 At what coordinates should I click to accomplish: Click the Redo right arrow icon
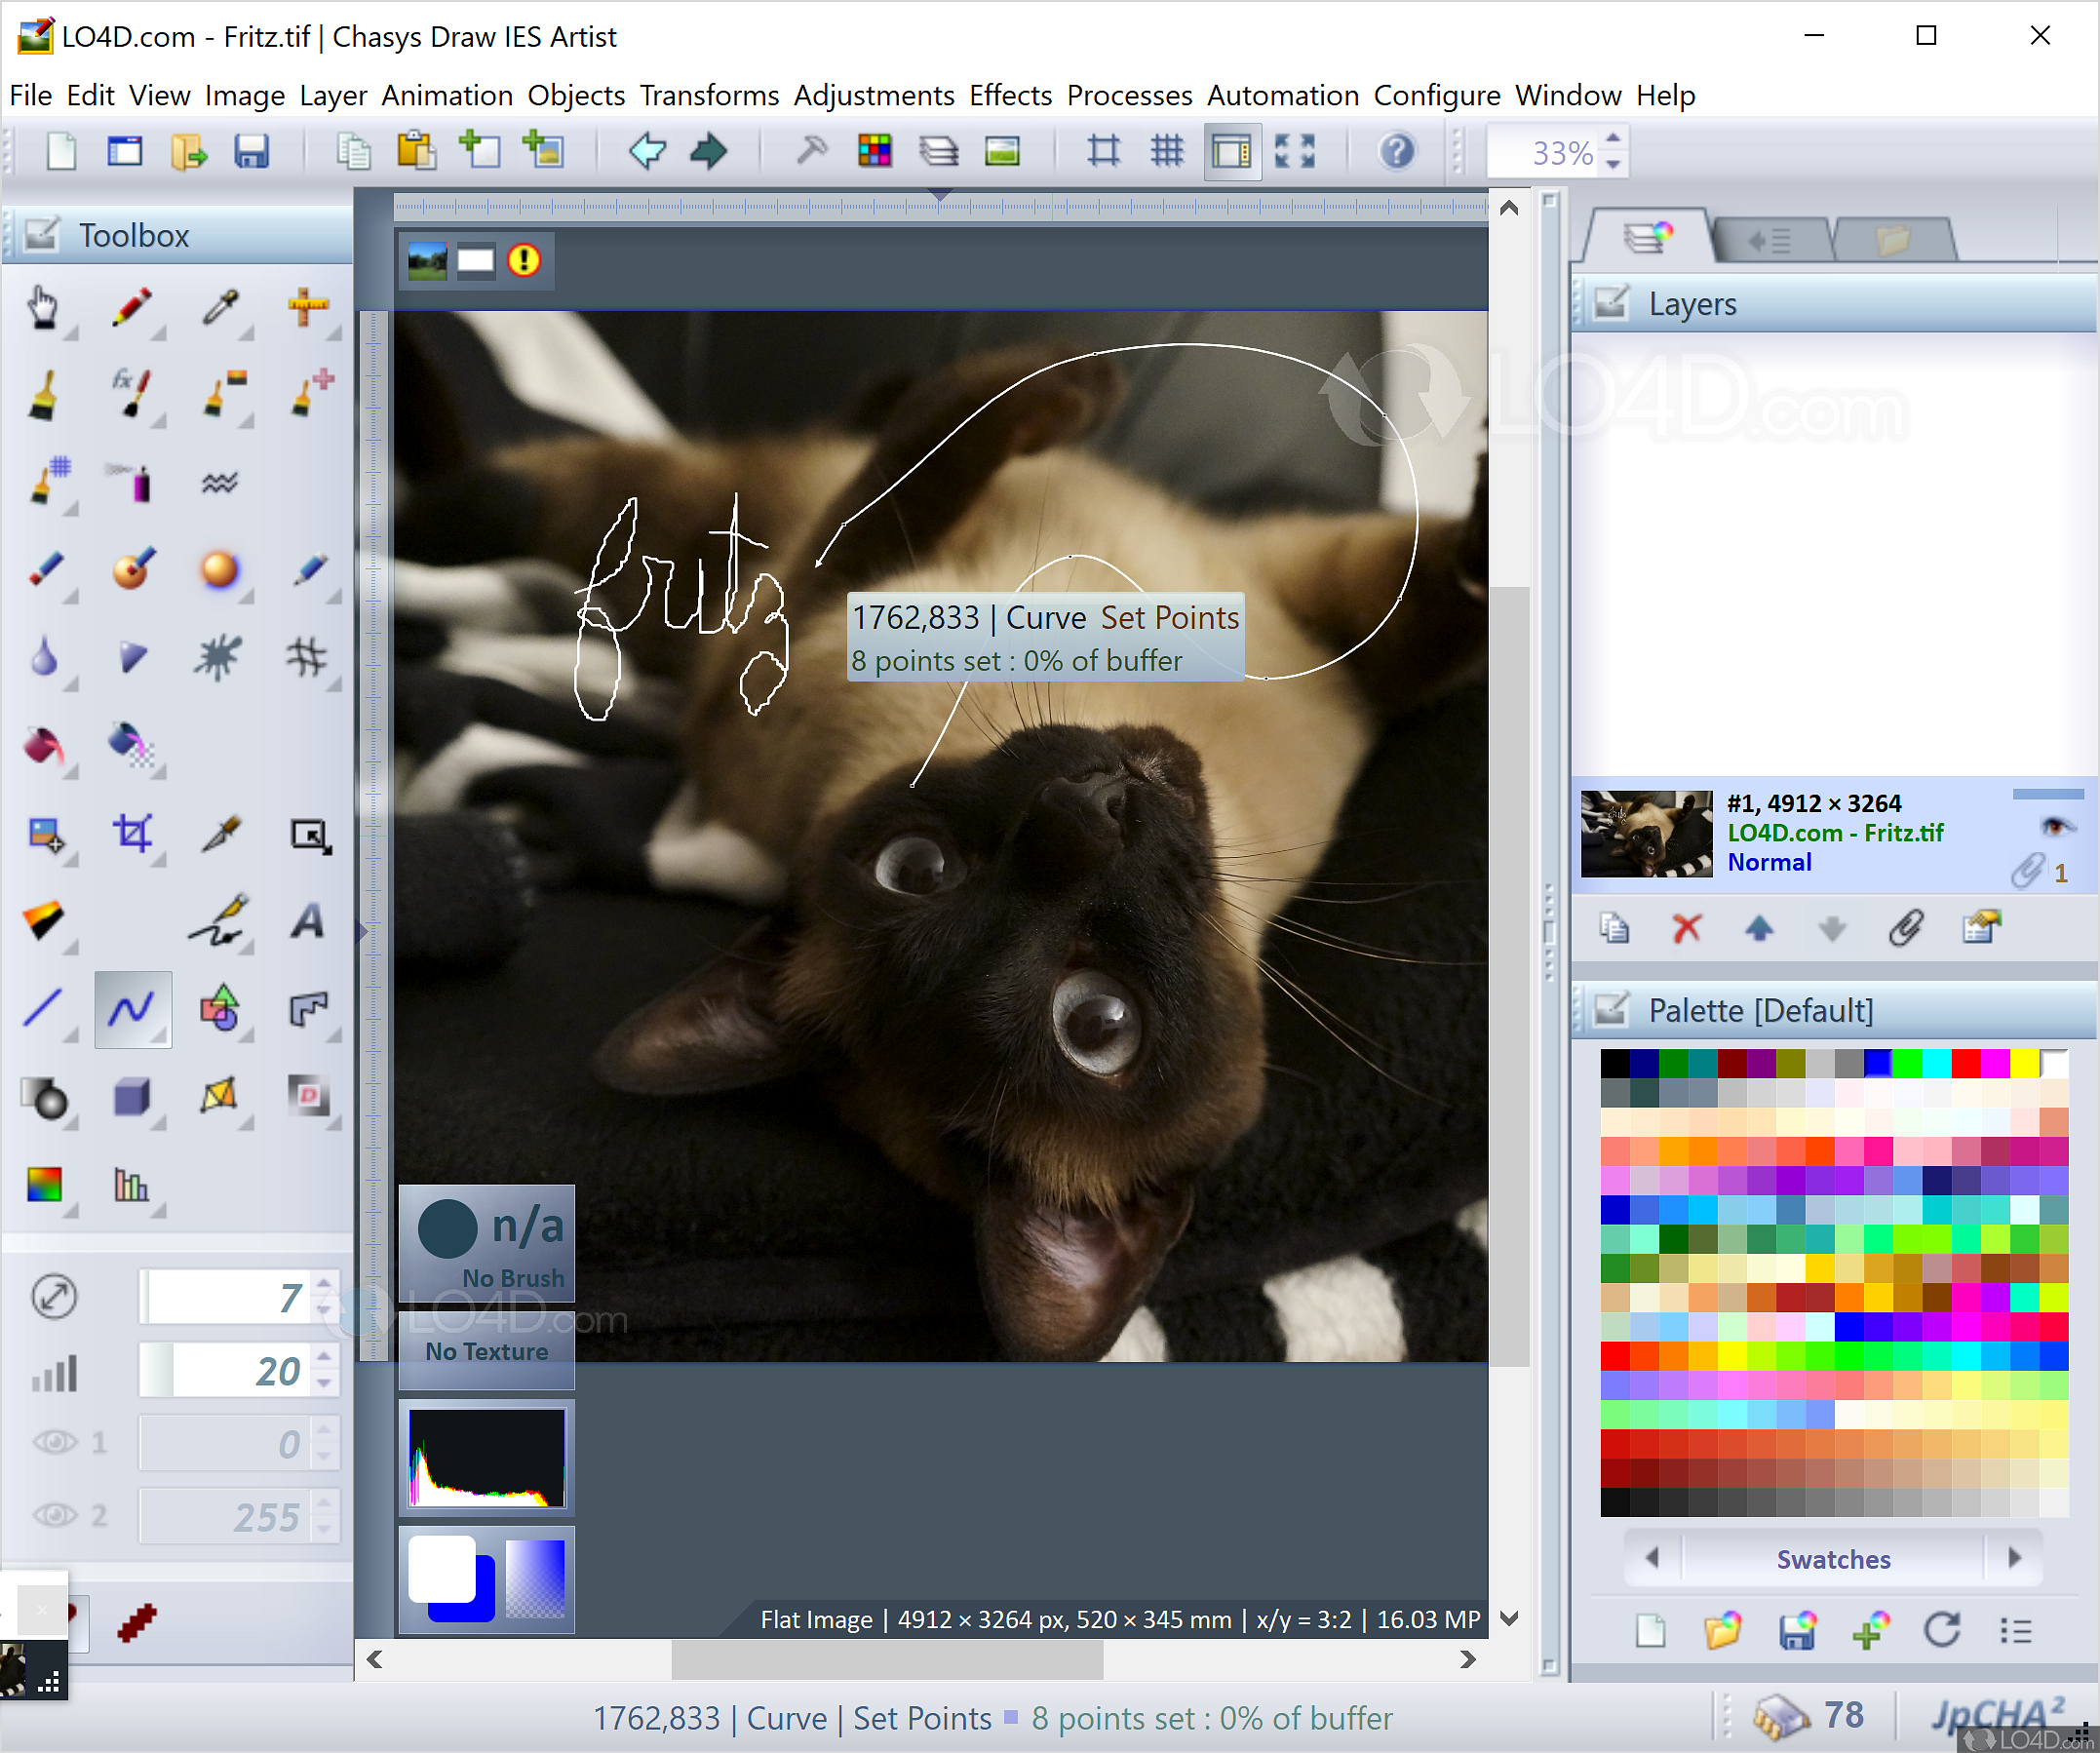709,152
